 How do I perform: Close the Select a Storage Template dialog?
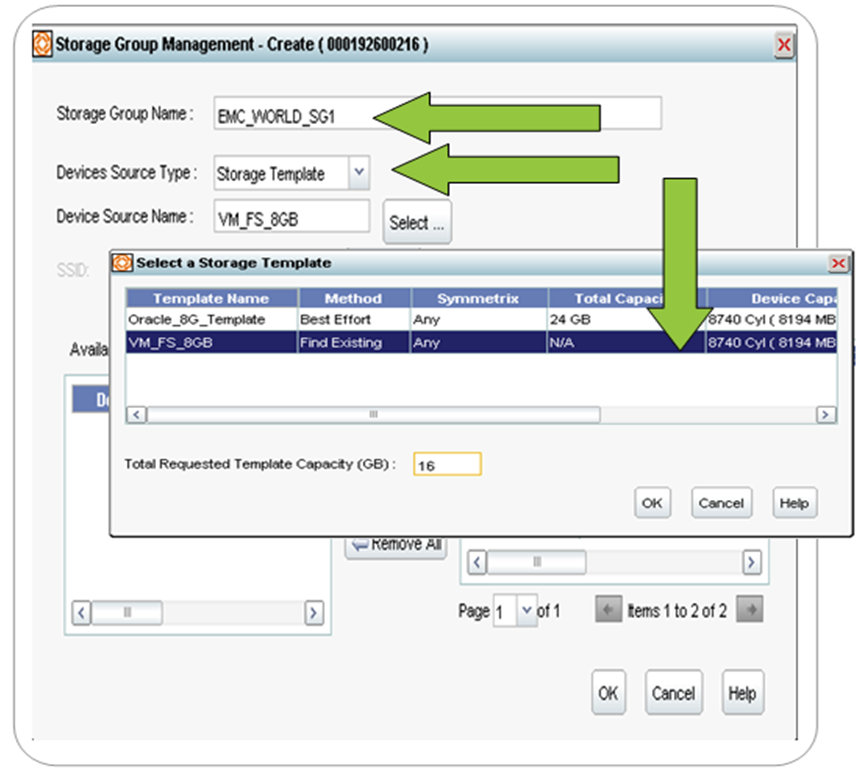[838, 264]
